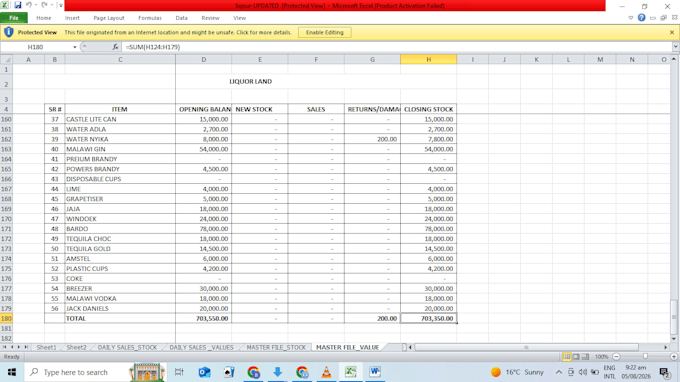Open the Review ribbon tab
The width and height of the screenshot is (680, 382).
210,18
